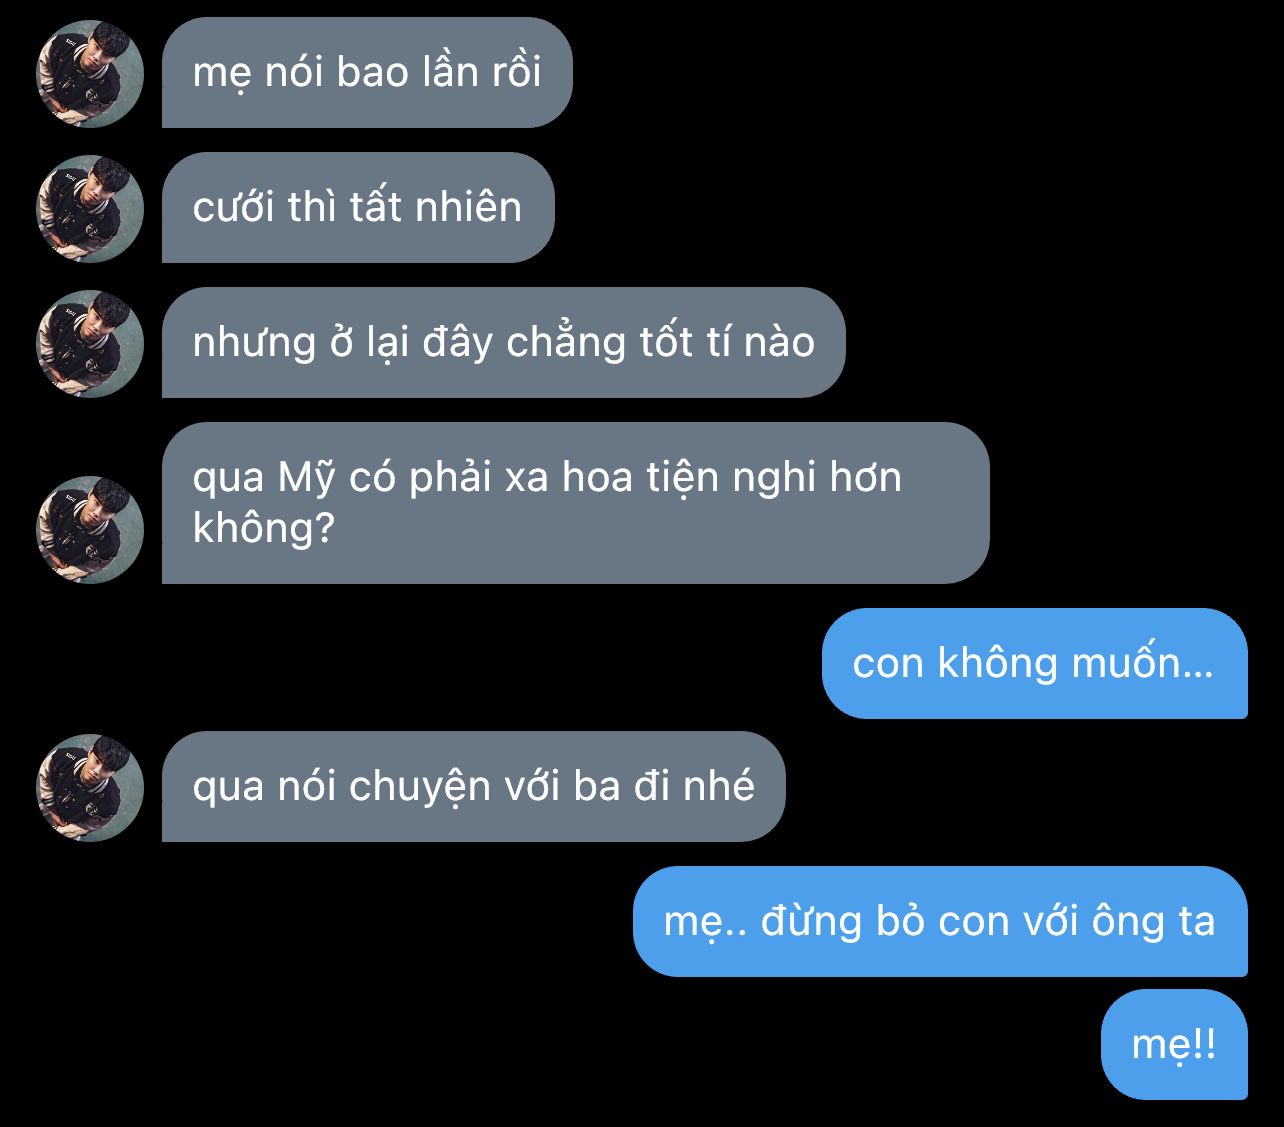Screen dimensions: 1284x1127
Task: Select the blue "con không muốn..." bubble
Action: [x=1034, y=663]
